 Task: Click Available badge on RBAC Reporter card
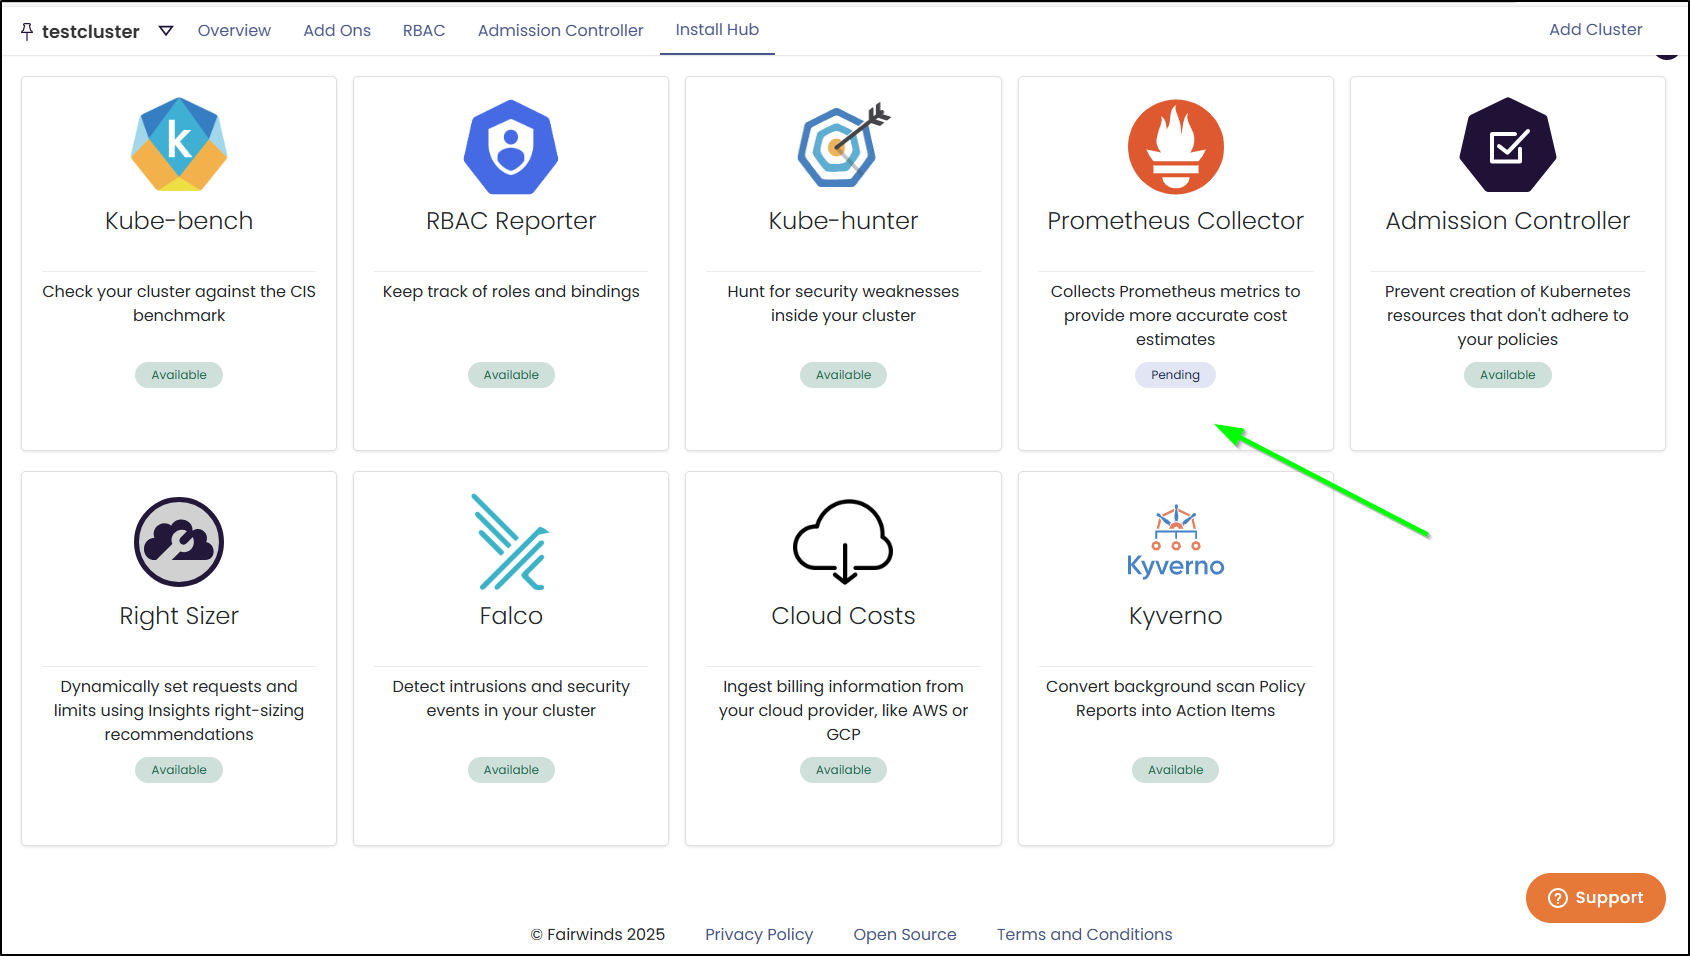[x=511, y=375]
